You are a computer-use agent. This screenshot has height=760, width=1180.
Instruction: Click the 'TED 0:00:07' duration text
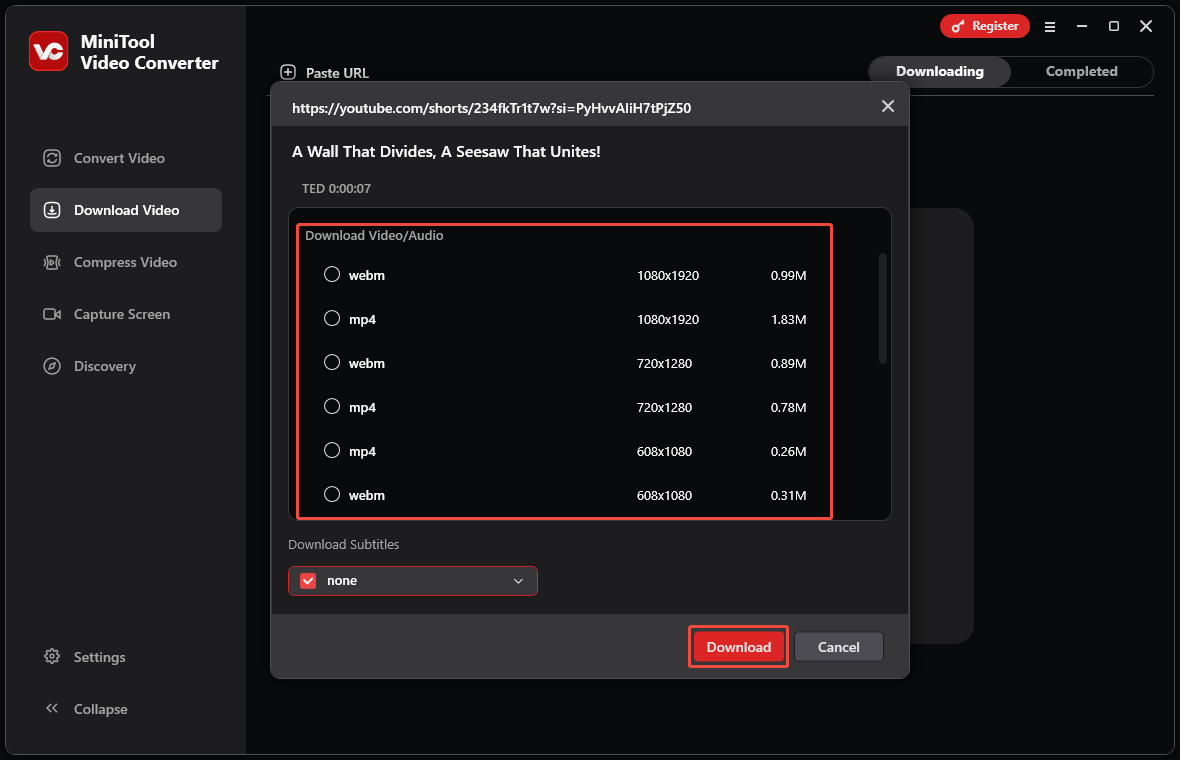click(x=336, y=188)
